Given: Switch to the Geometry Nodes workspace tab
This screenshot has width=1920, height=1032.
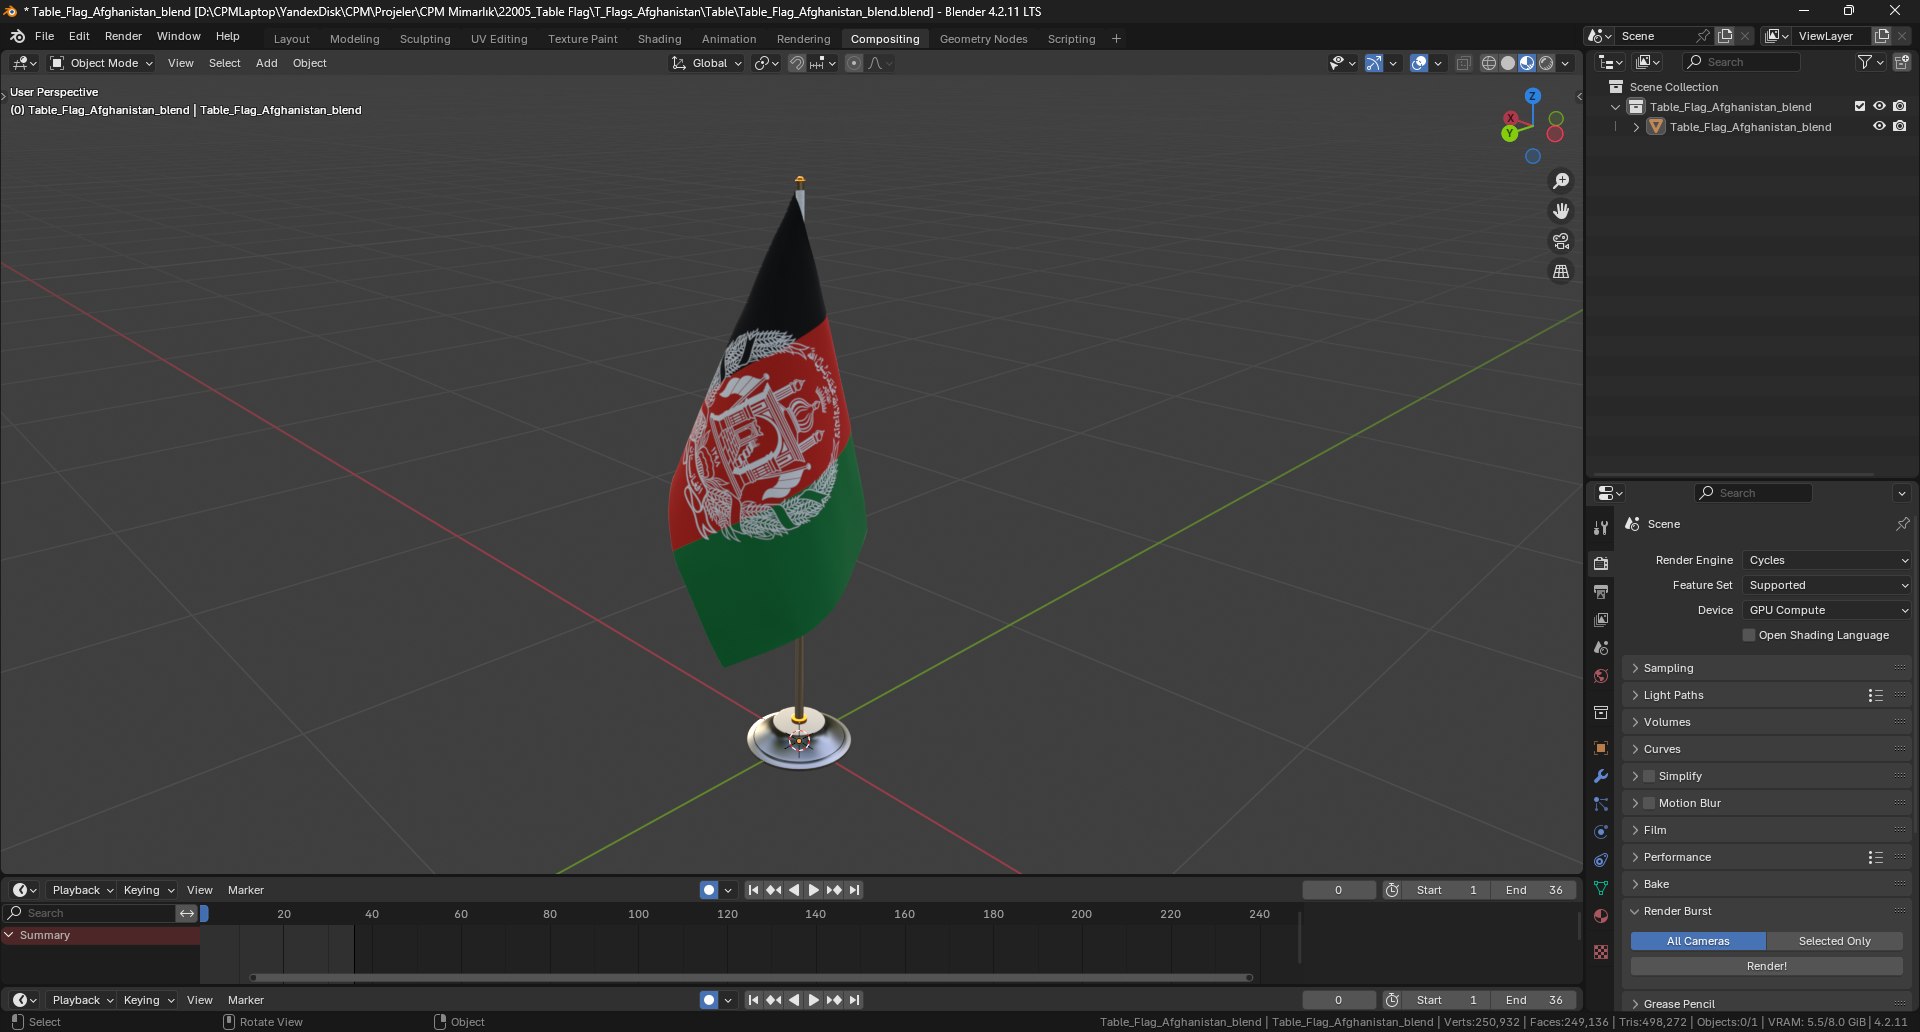Looking at the screenshot, I should click(983, 39).
